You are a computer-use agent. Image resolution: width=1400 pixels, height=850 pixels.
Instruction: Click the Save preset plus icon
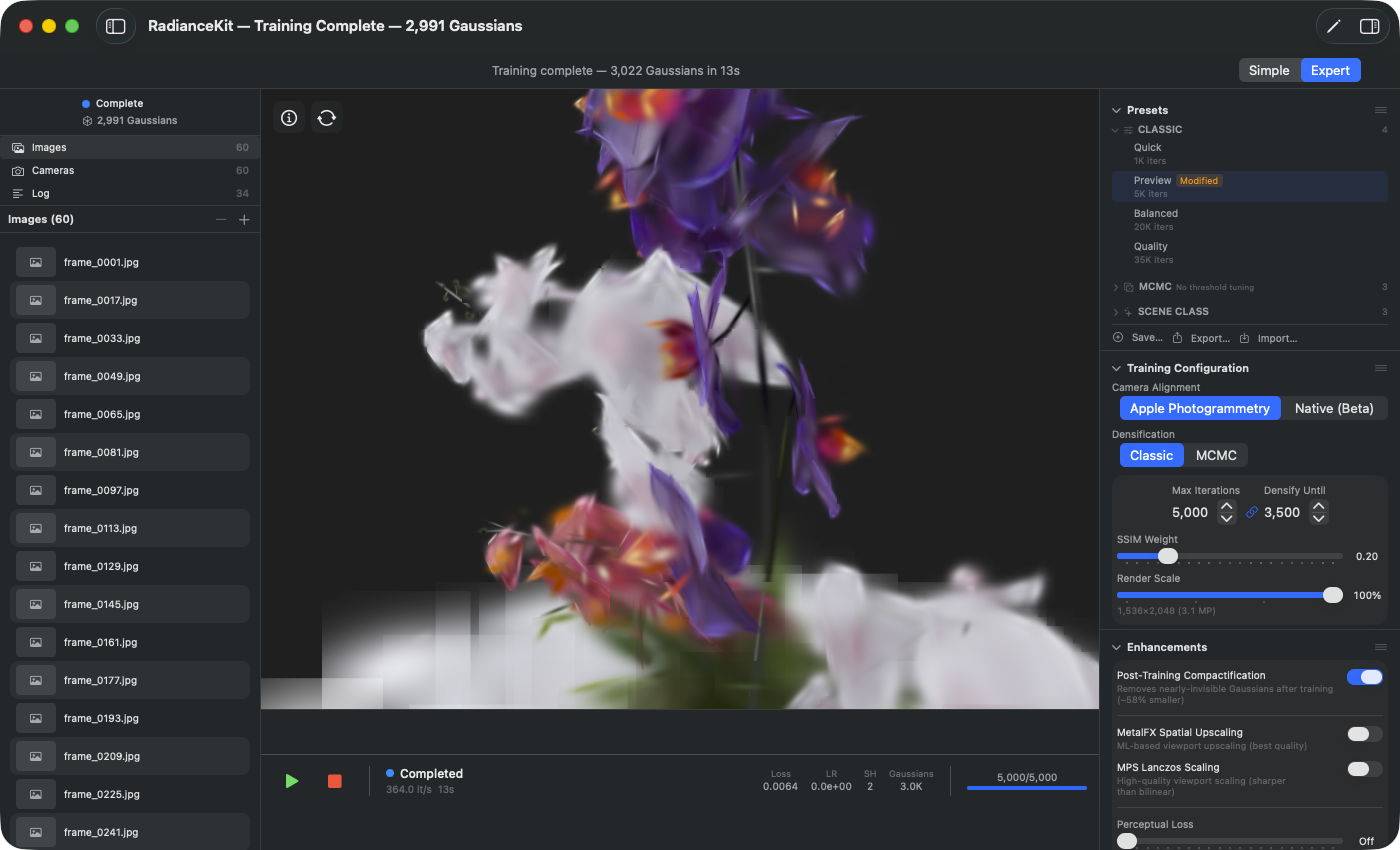coord(1118,338)
